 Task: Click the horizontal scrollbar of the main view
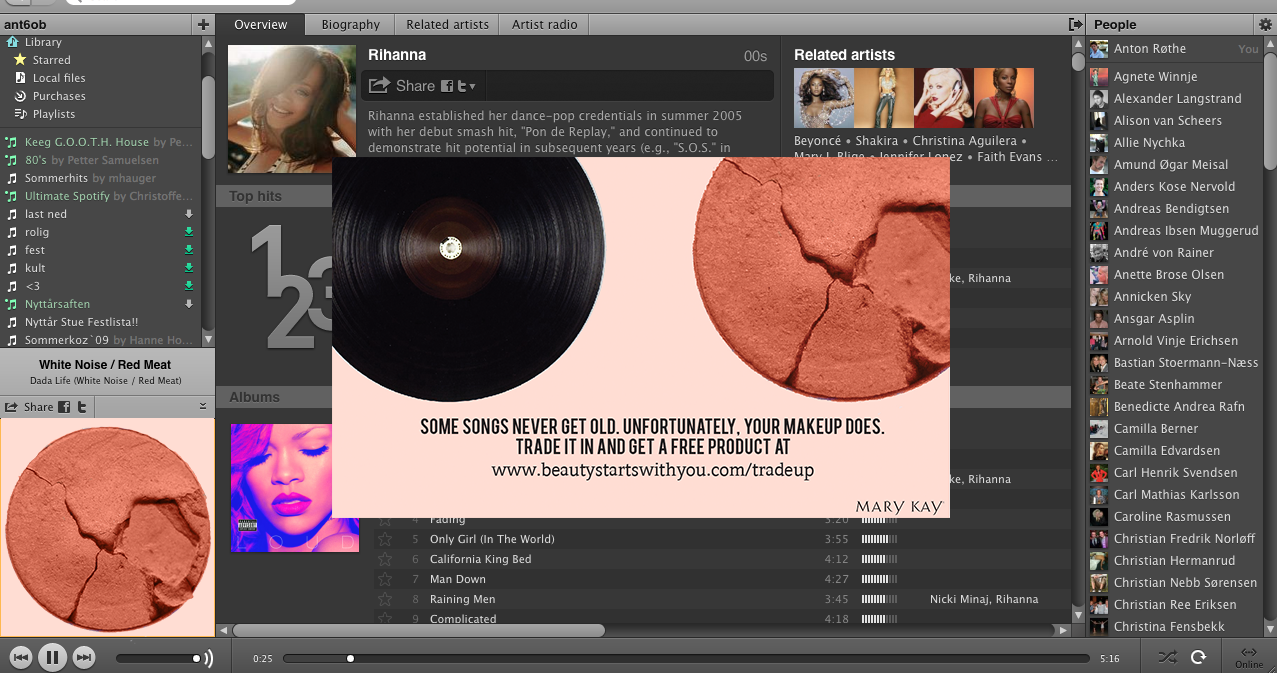pos(418,631)
